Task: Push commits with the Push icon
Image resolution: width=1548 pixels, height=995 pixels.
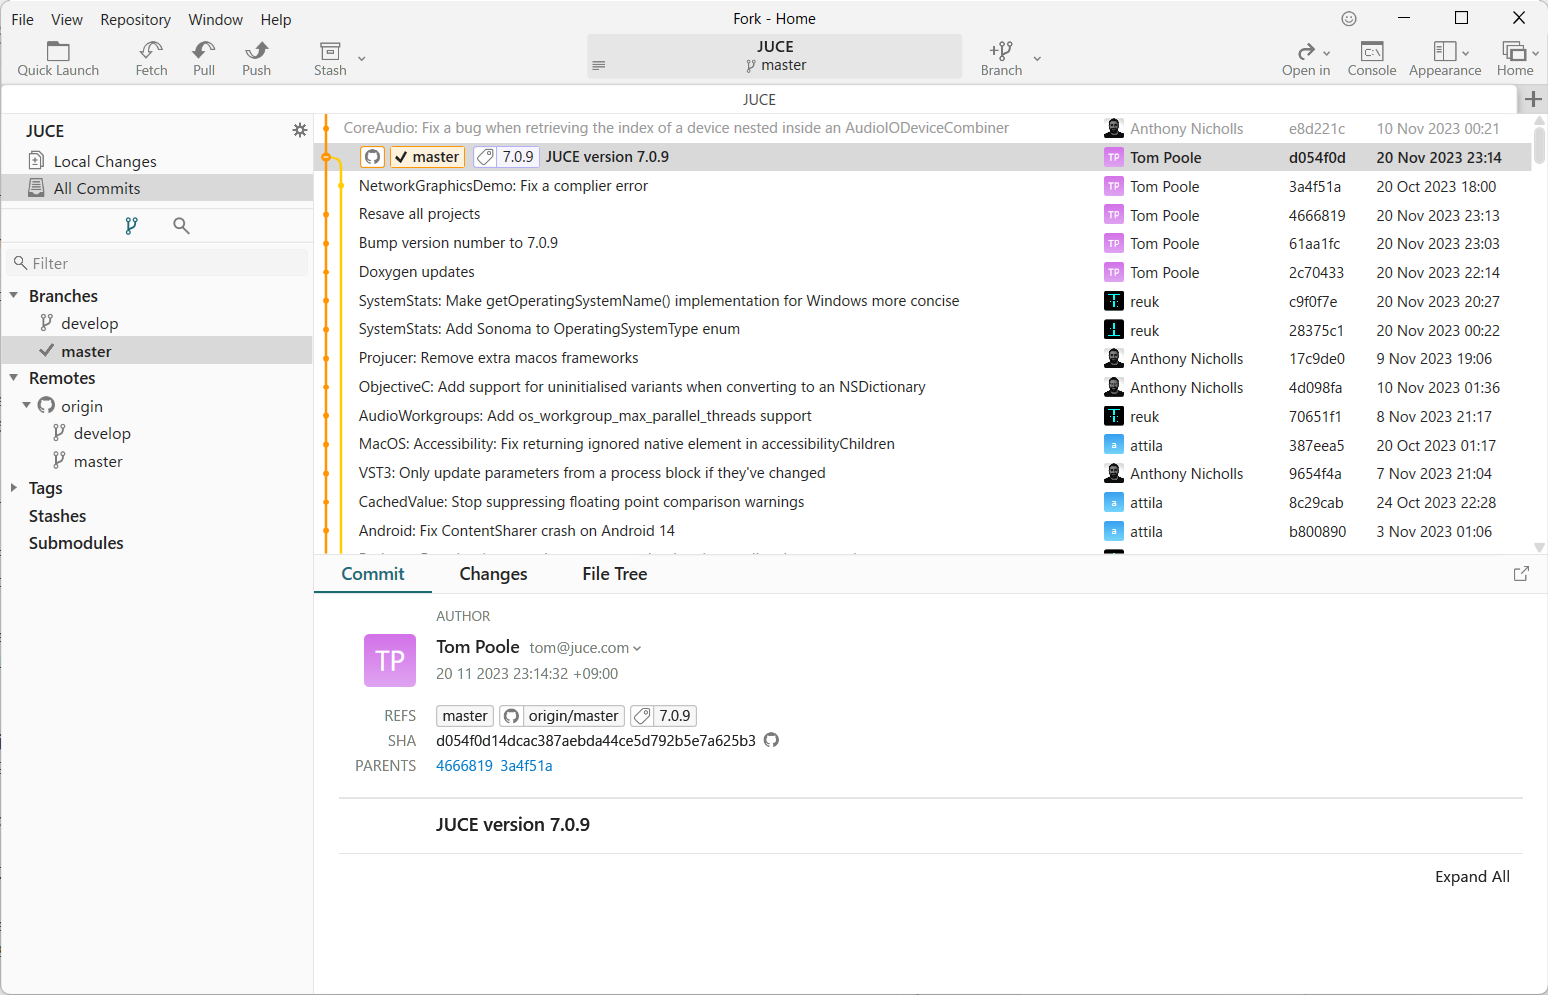Action: pos(256,59)
